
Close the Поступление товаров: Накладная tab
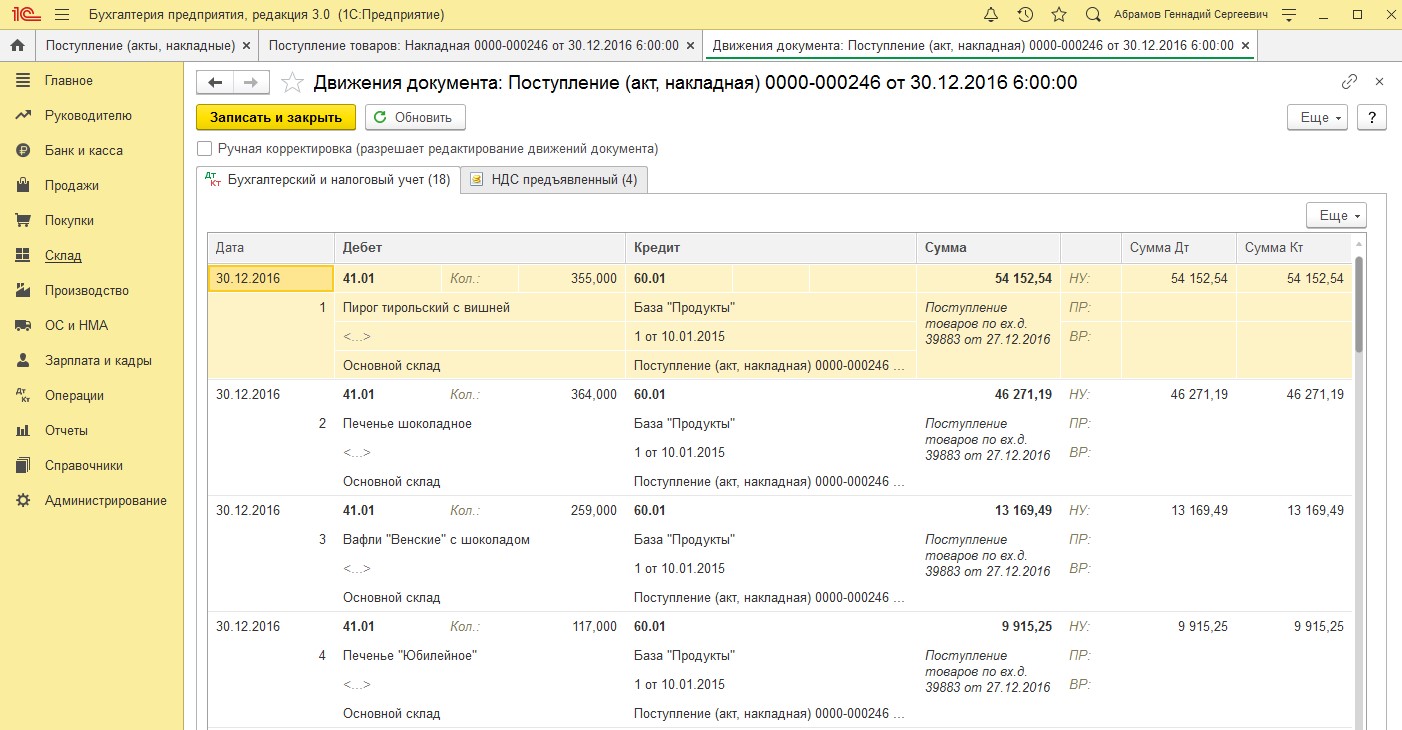pyautogui.click(x=691, y=46)
